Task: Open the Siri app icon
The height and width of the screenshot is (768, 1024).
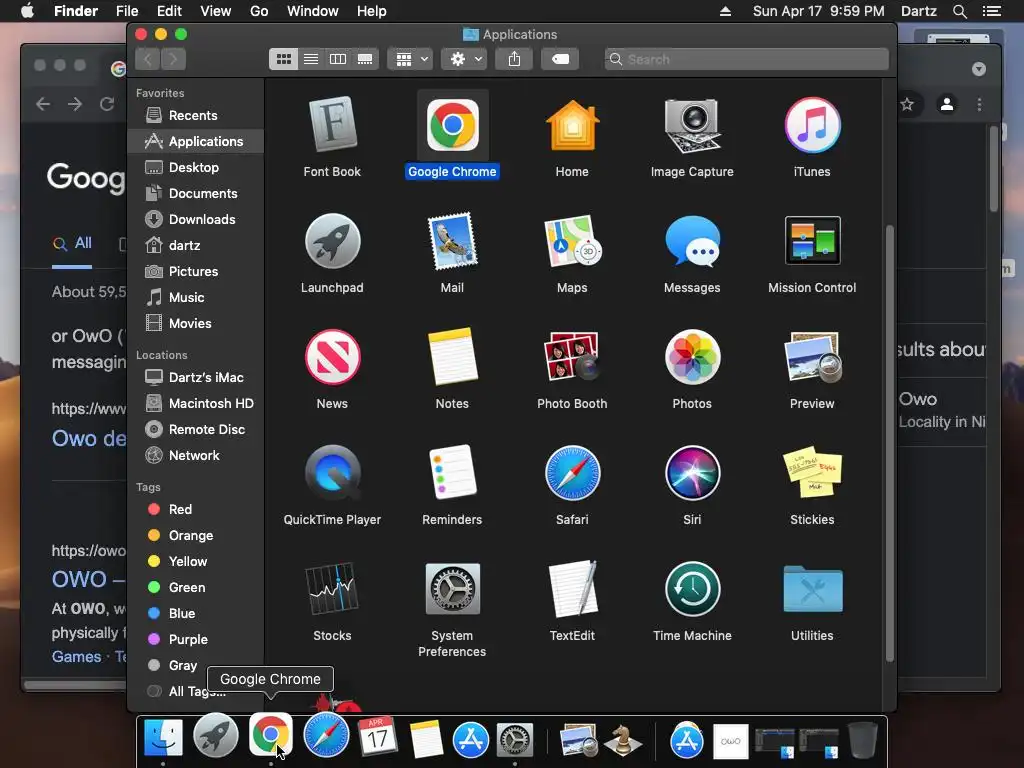Action: [x=692, y=473]
